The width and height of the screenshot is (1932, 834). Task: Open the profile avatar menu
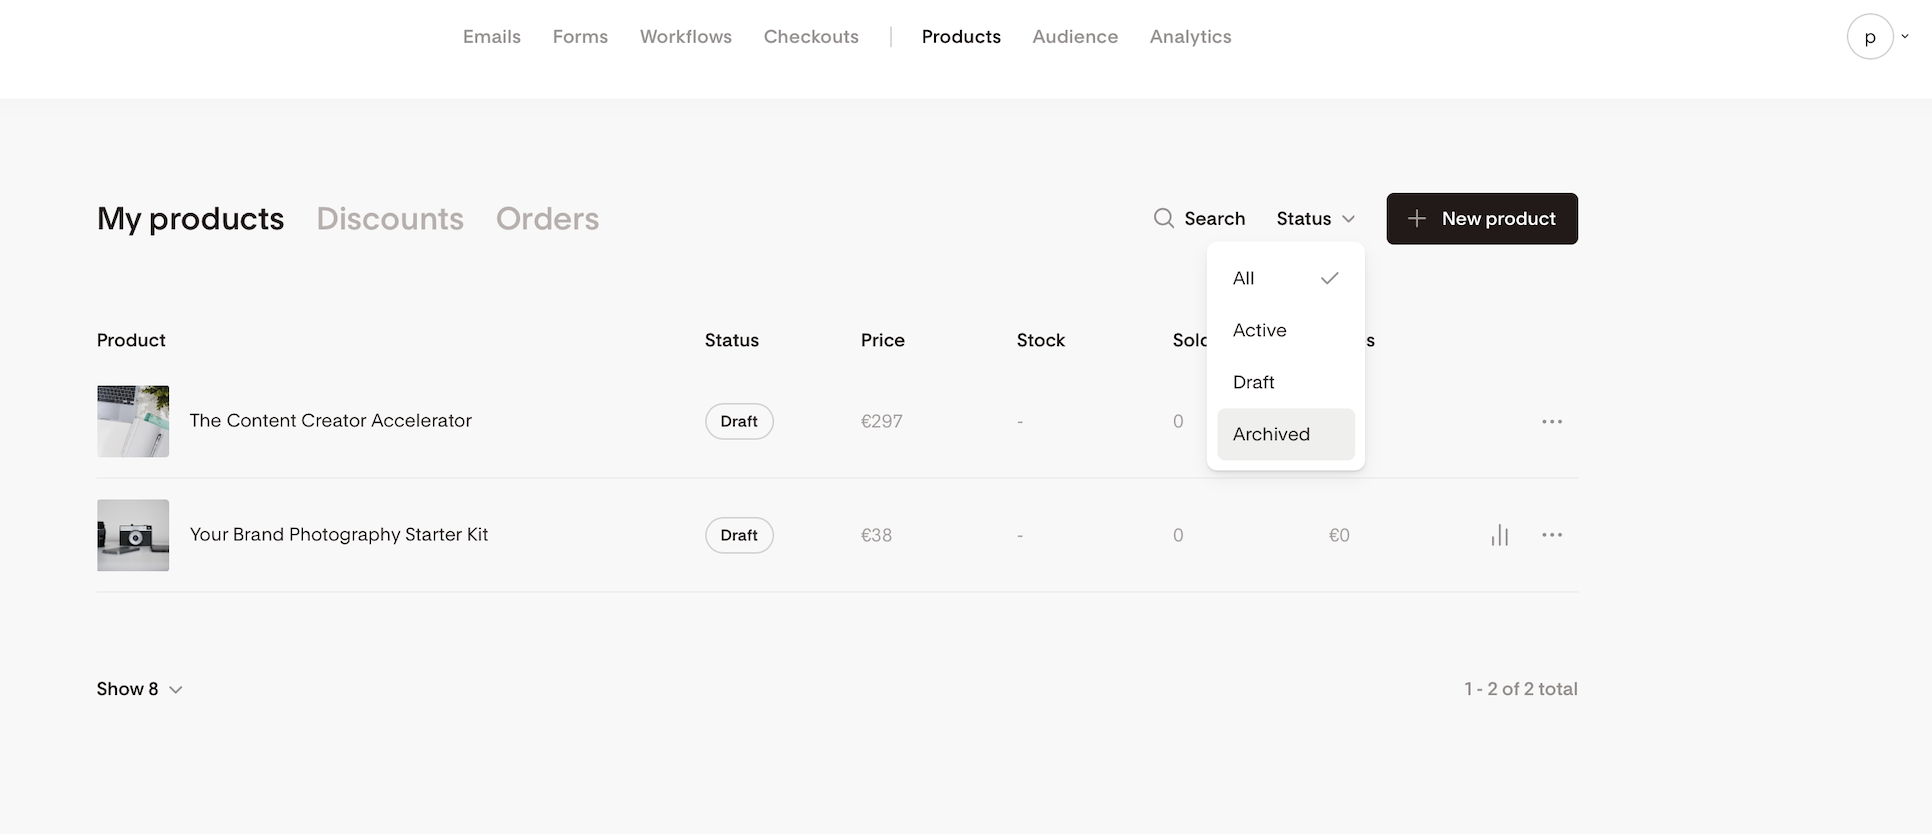(x=1869, y=37)
